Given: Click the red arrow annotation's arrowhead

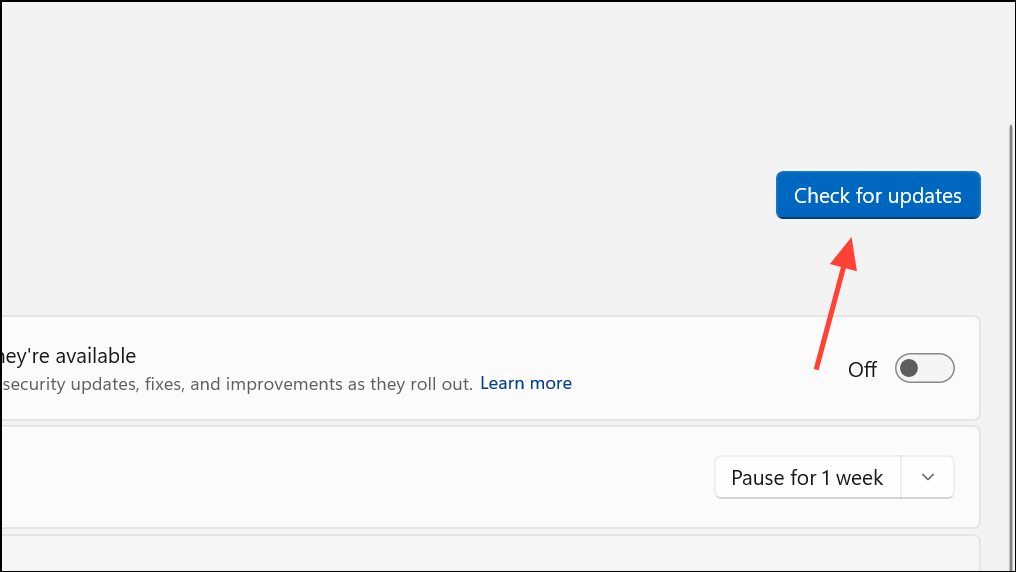Looking at the screenshot, I should (849, 250).
